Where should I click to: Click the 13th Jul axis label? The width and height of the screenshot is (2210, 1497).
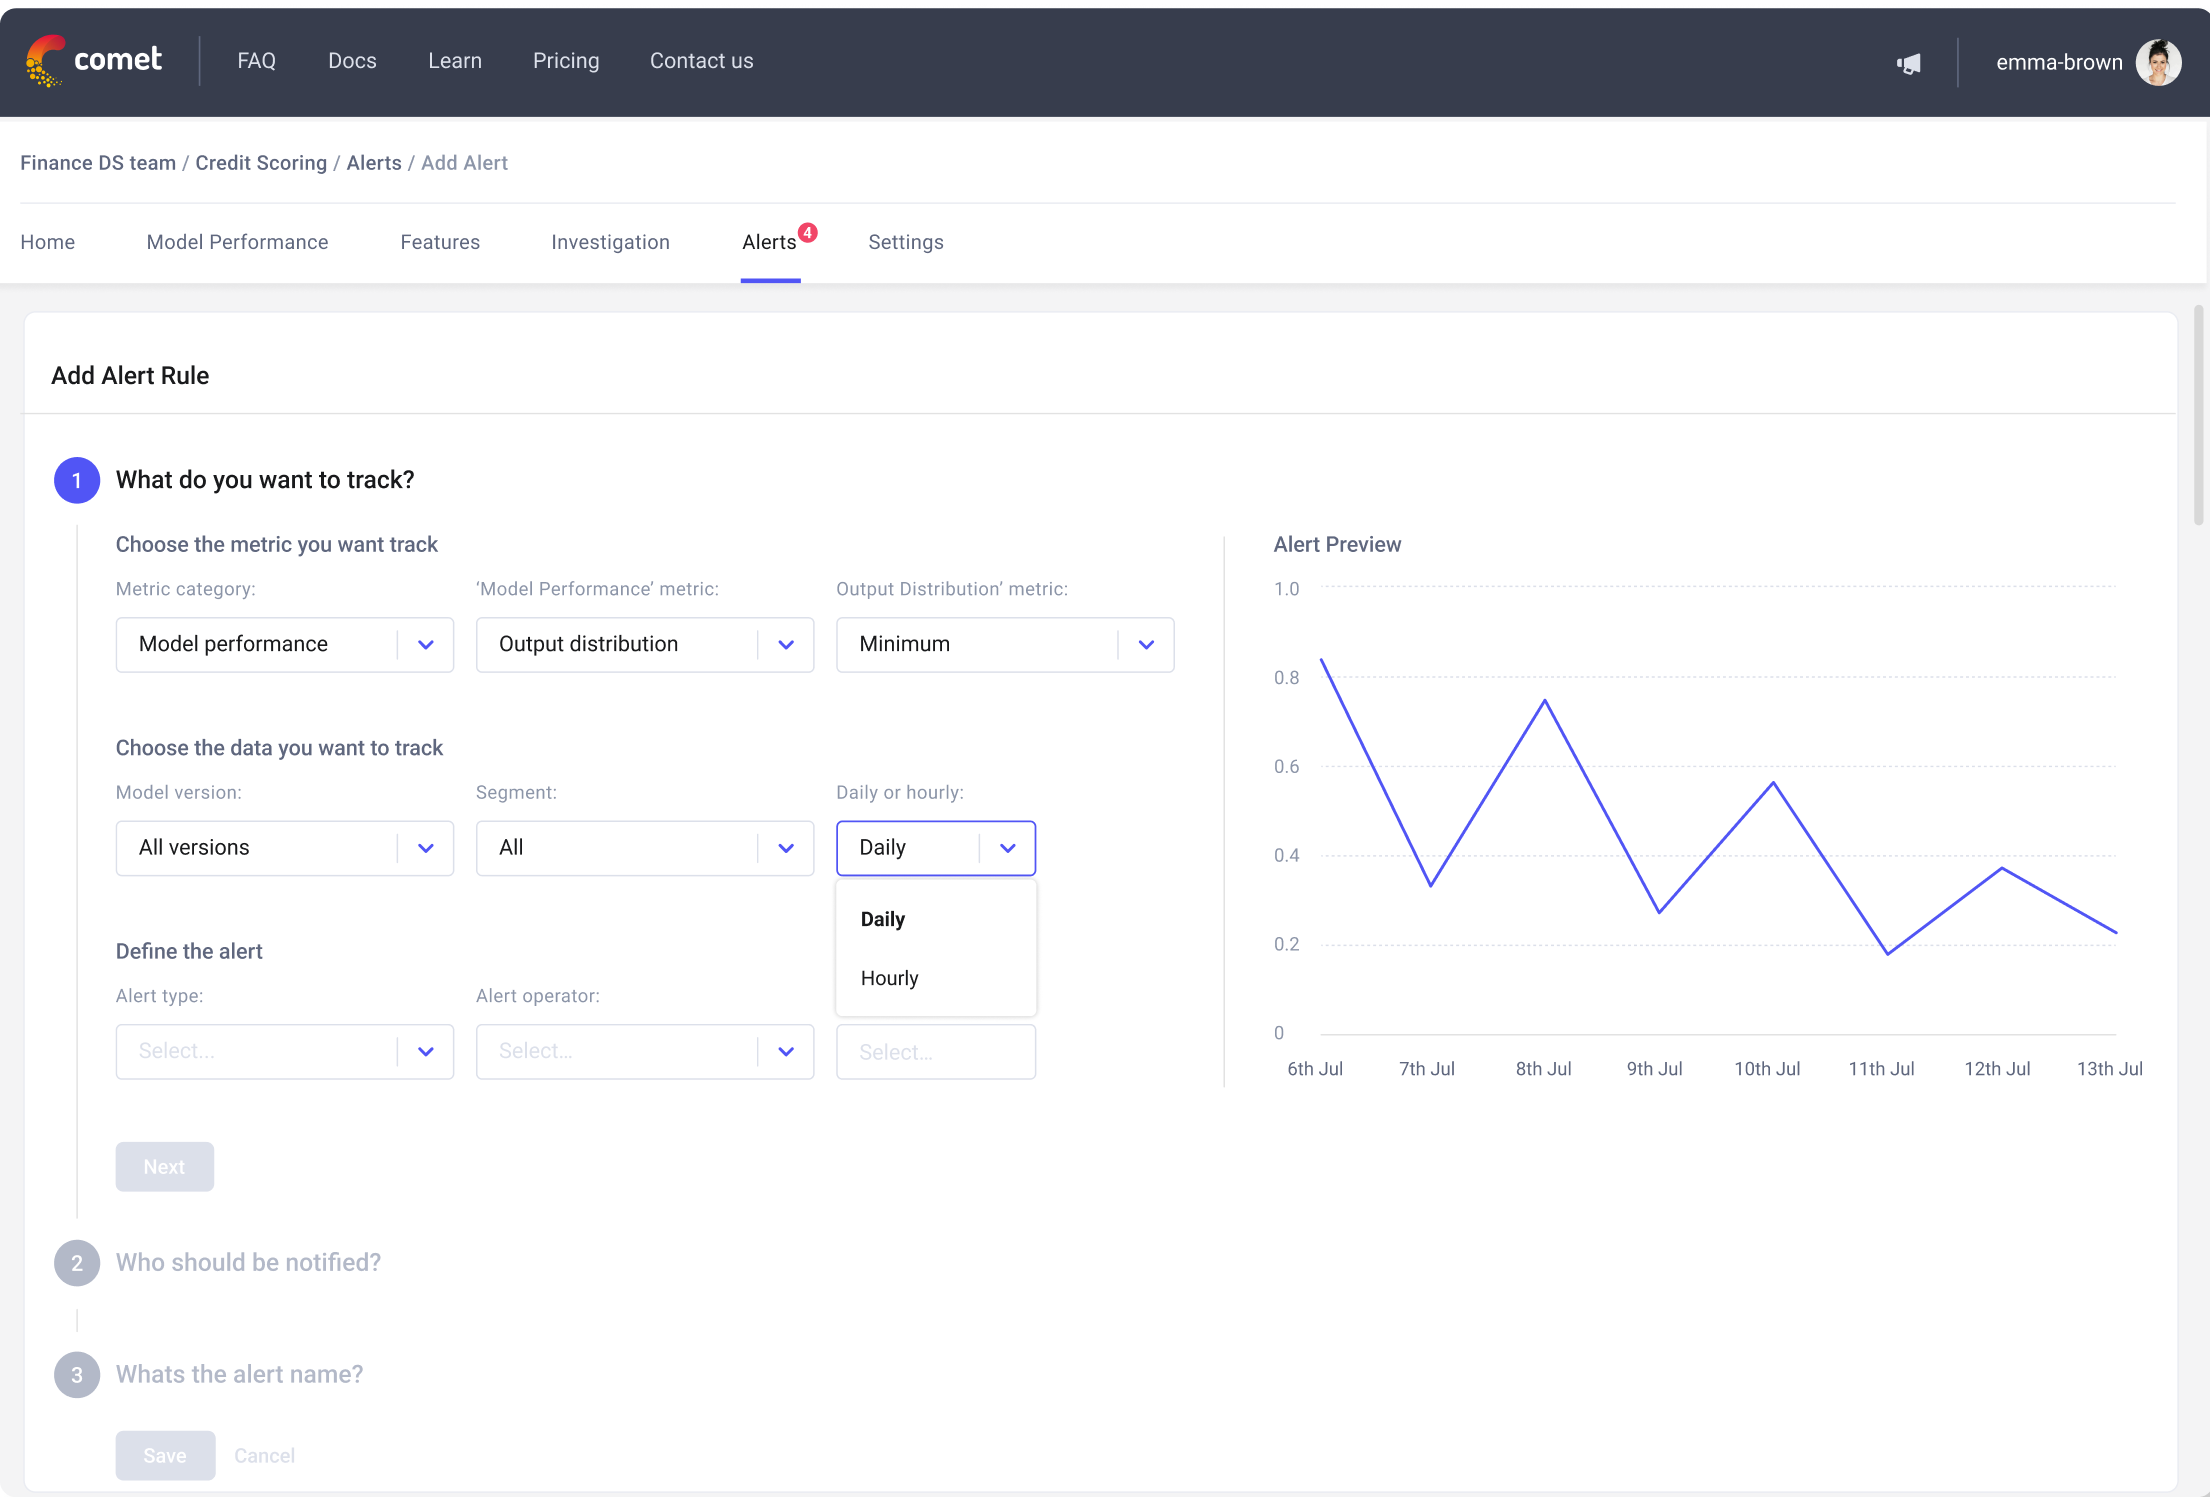pyautogui.click(x=2109, y=1069)
